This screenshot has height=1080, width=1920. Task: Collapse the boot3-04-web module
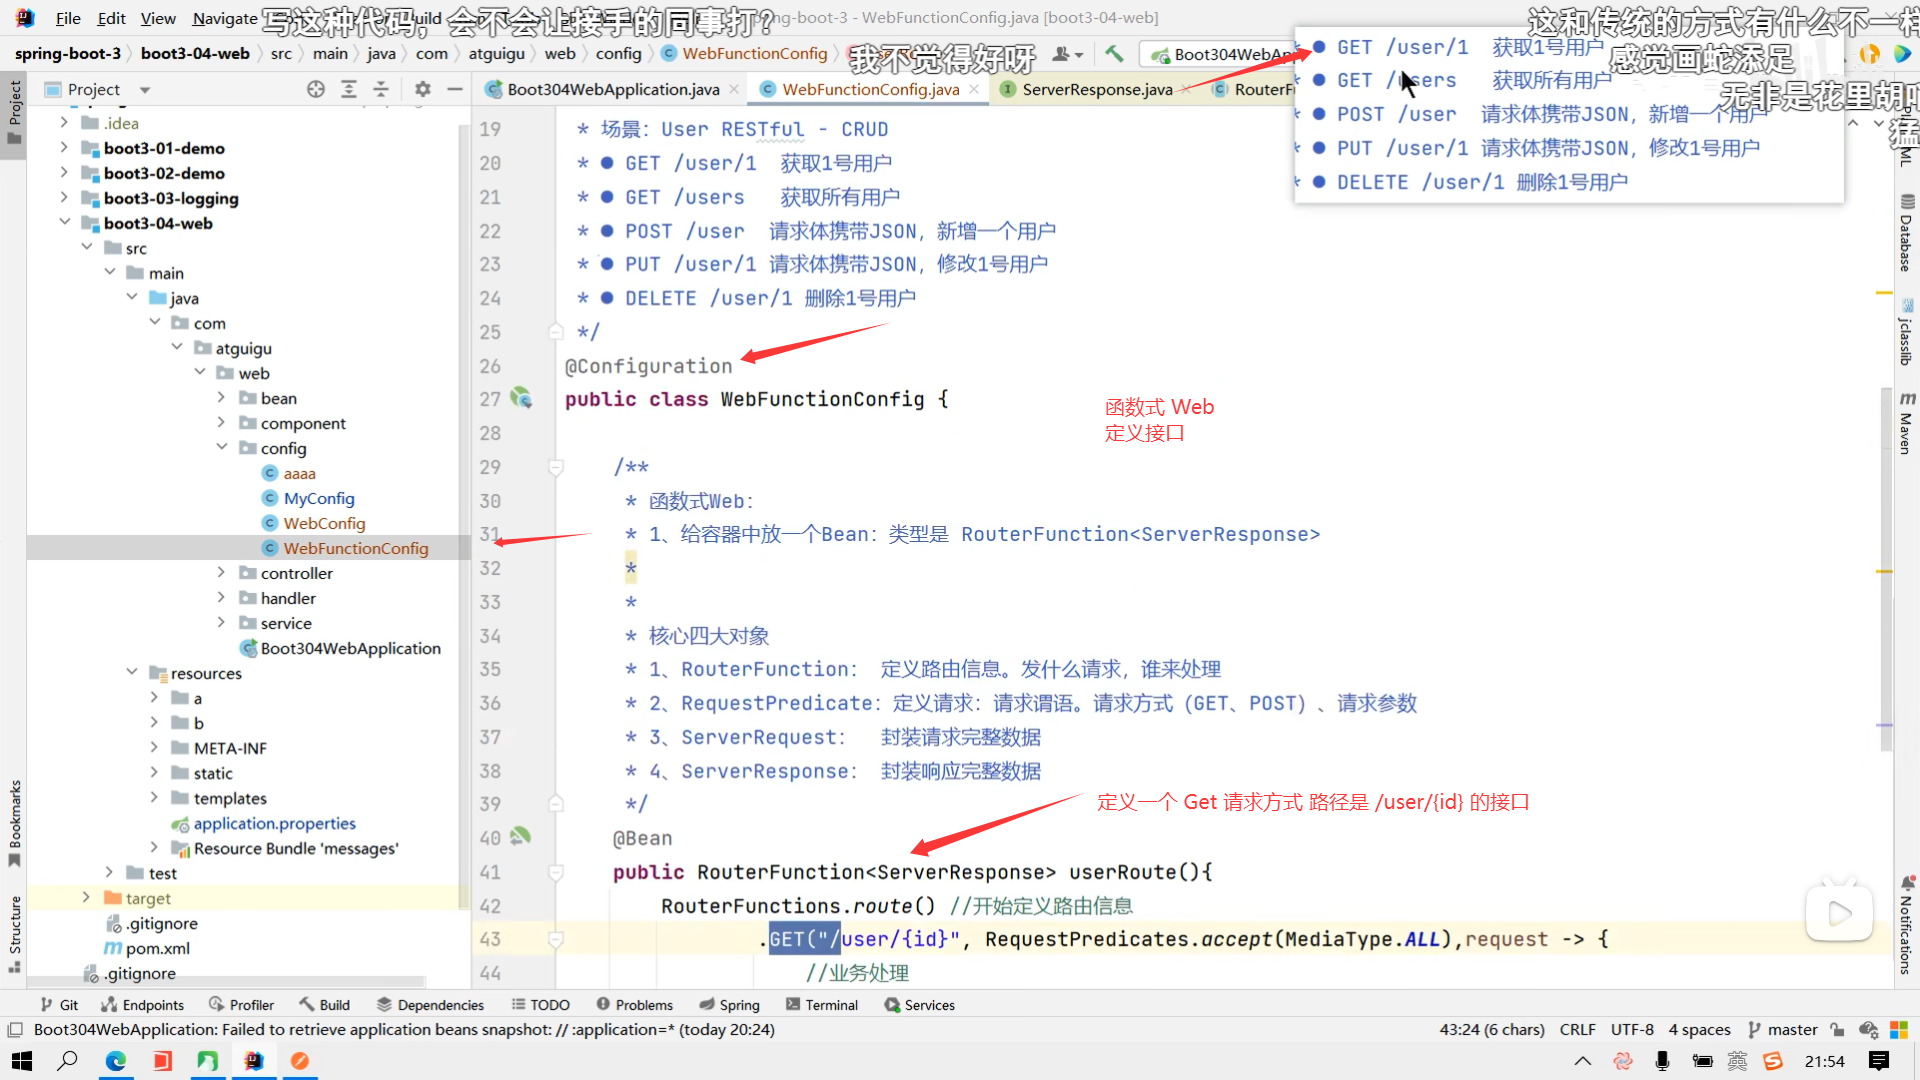point(65,223)
